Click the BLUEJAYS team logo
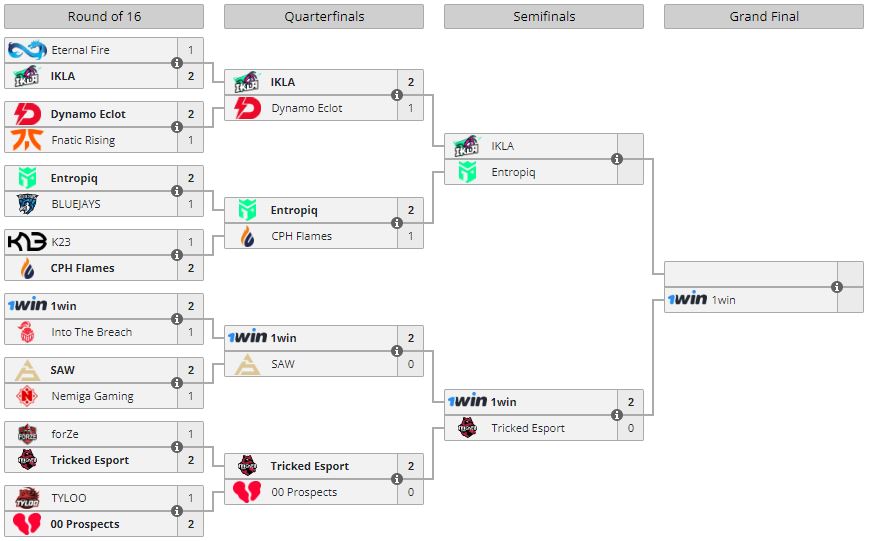869x541 pixels. coord(27,204)
